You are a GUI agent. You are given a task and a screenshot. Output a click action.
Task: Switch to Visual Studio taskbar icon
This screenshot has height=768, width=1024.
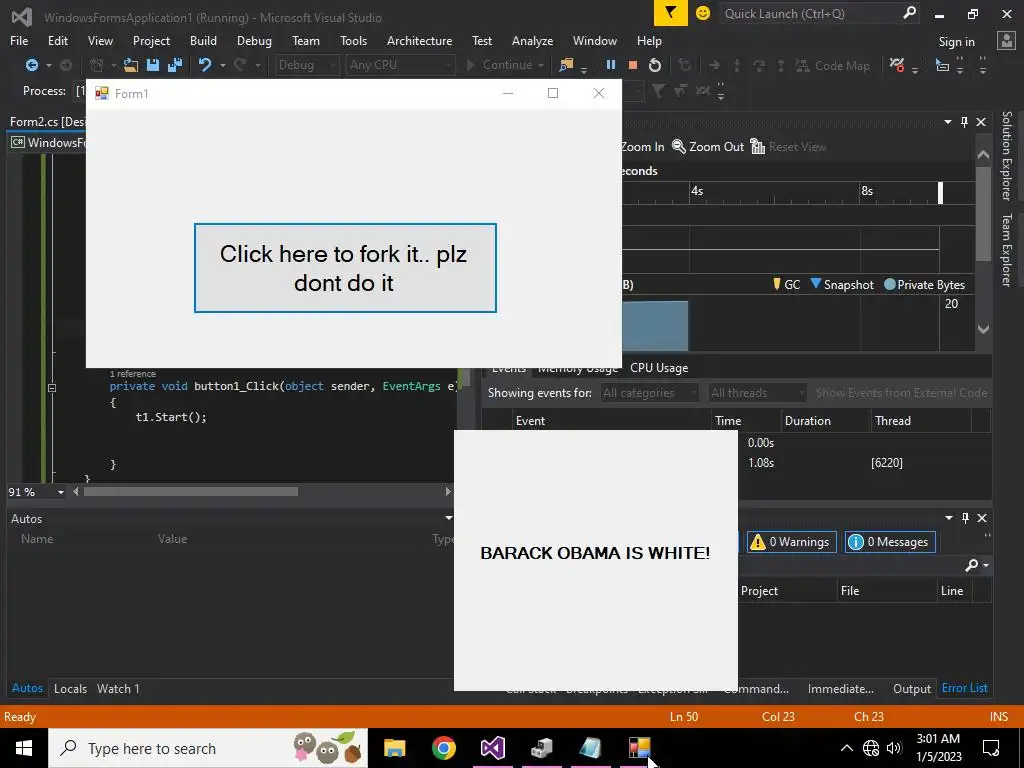click(x=492, y=748)
